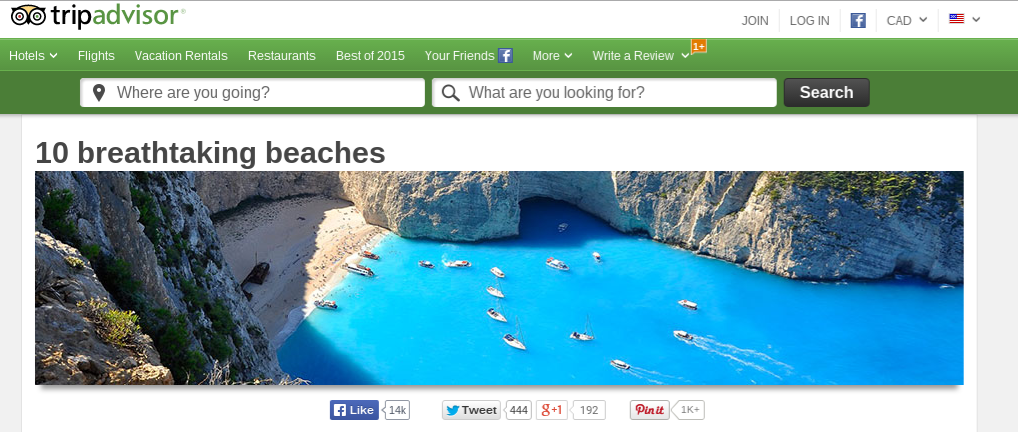Screen dimensions: 1018x432
Task: Focus the Where are you going field
Action: 253,93
